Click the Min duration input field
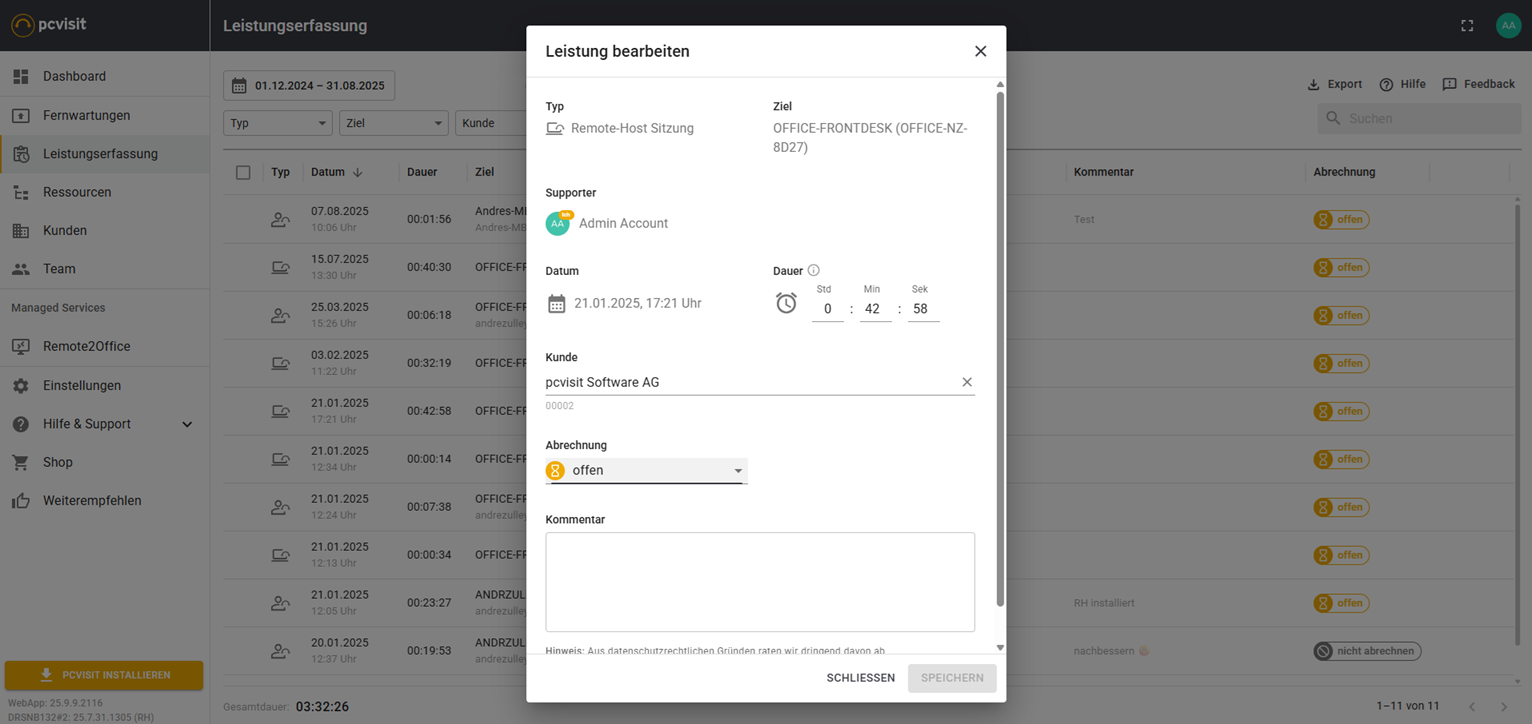This screenshot has width=1532, height=724. click(x=872, y=310)
